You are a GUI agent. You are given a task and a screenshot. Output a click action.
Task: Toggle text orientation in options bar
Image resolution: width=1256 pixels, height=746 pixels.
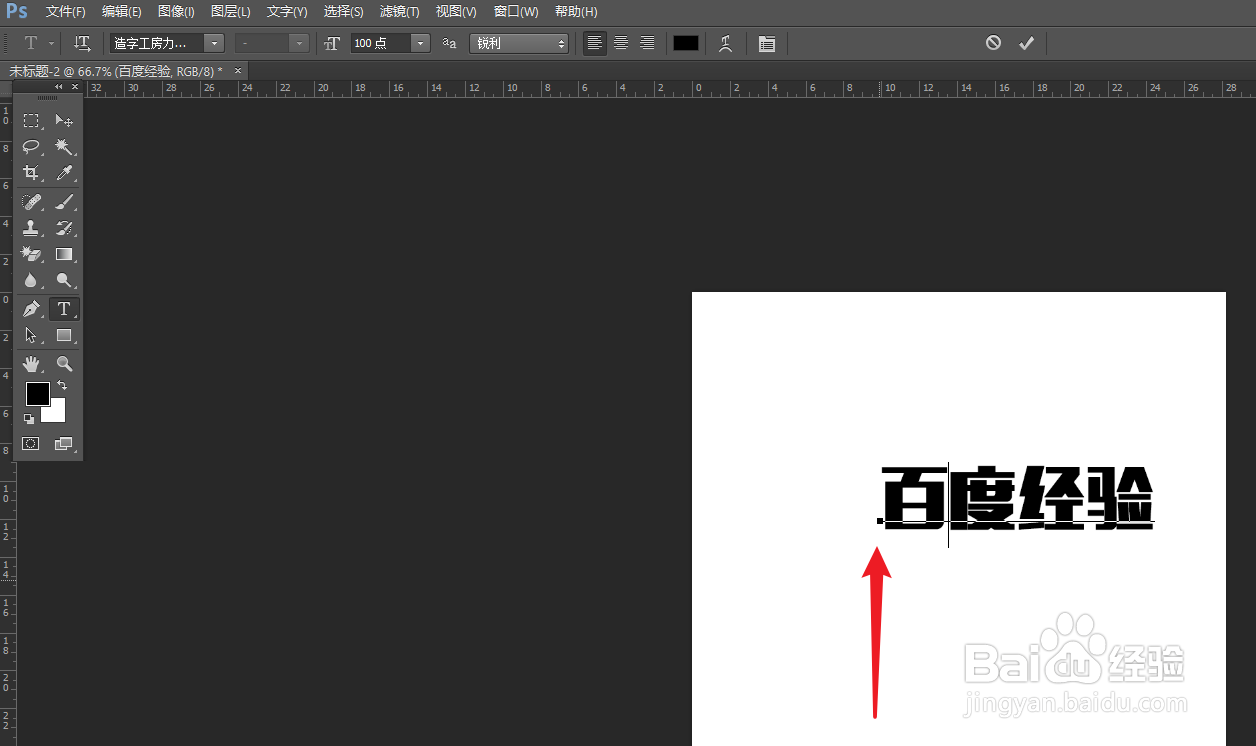point(82,43)
